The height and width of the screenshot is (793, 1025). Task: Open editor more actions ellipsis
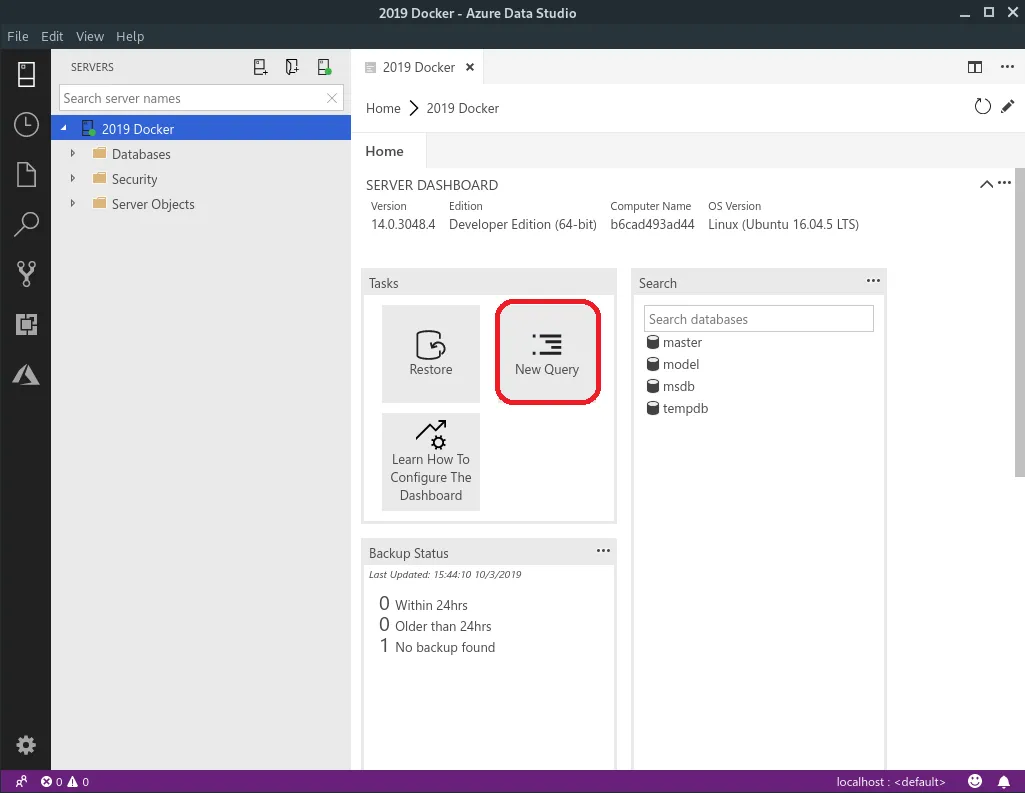1007,67
